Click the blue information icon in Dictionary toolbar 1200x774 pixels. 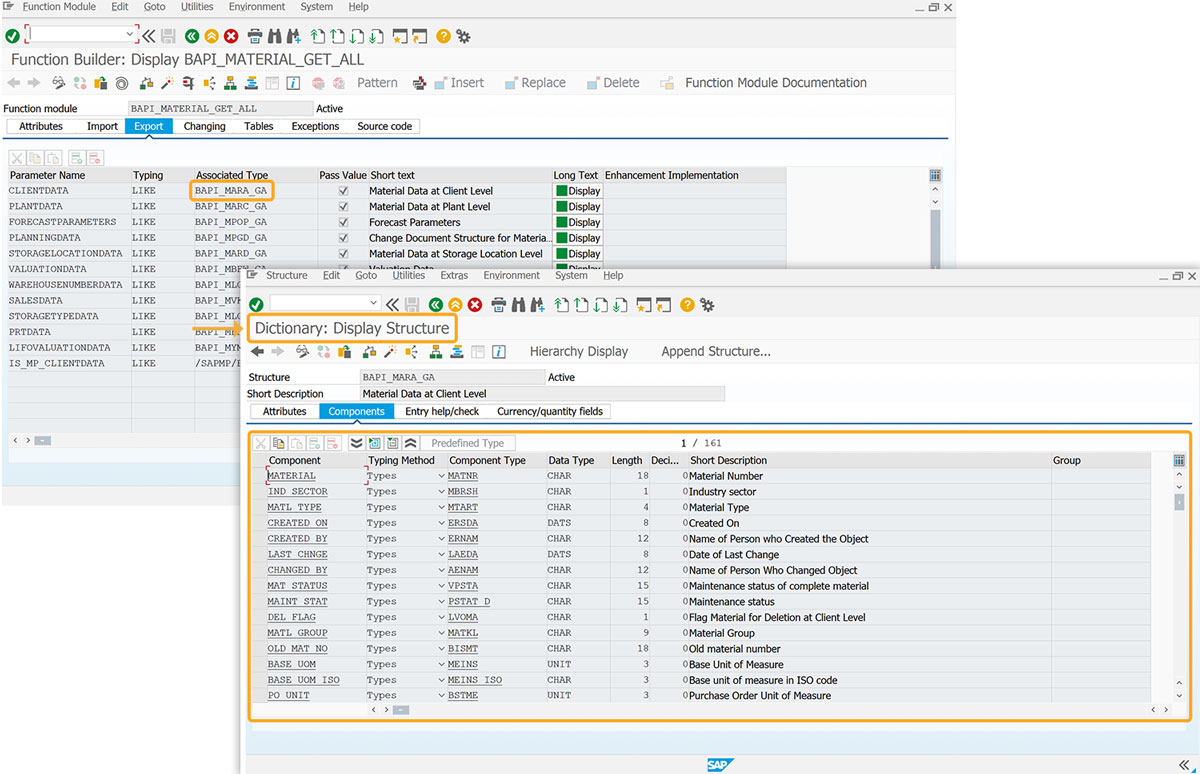[498, 351]
